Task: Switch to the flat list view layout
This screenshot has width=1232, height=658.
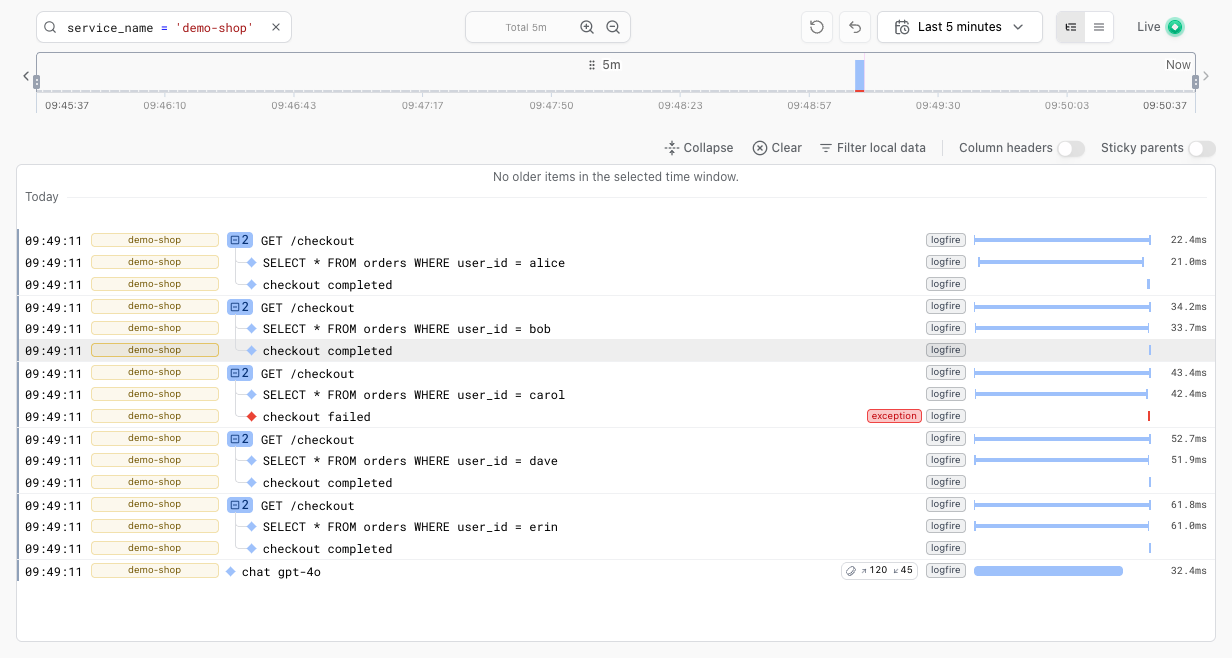Action: (x=1099, y=27)
